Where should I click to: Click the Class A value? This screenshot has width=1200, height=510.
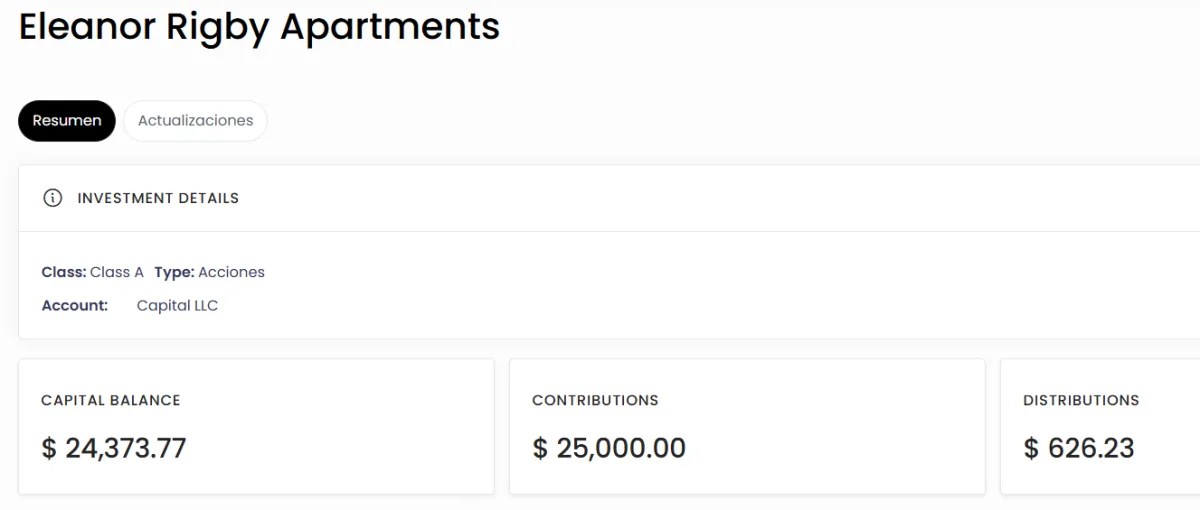click(117, 272)
